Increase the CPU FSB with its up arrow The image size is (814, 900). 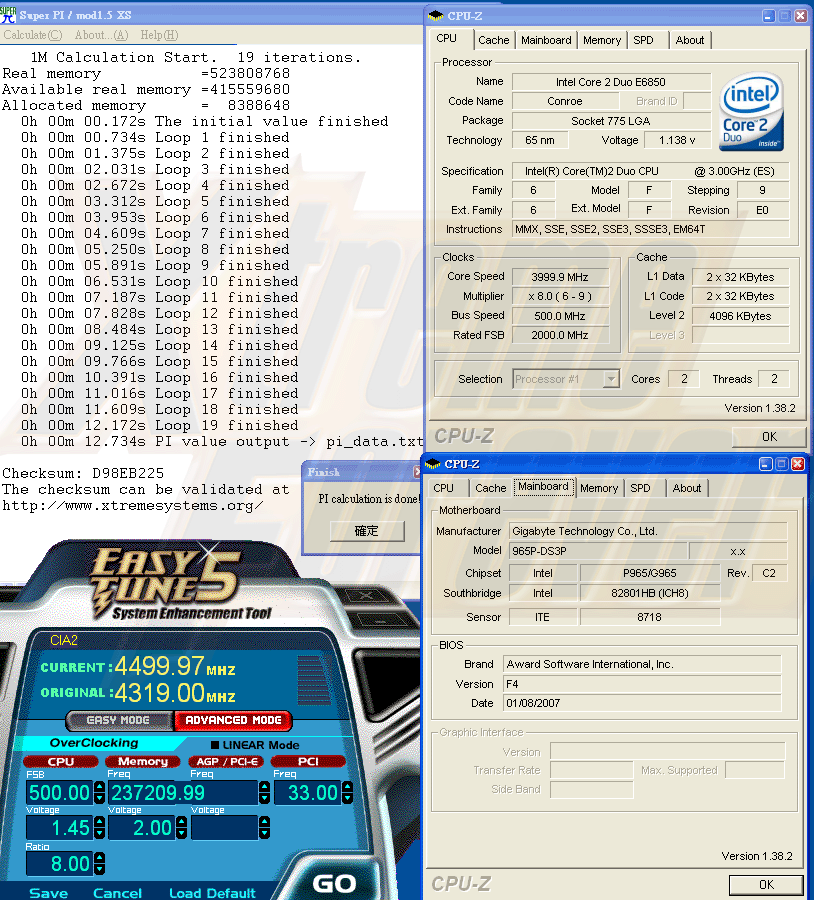pos(99,788)
